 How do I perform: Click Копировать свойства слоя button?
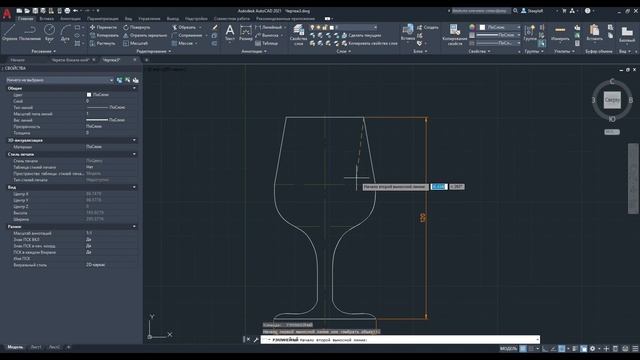[x=369, y=43]
